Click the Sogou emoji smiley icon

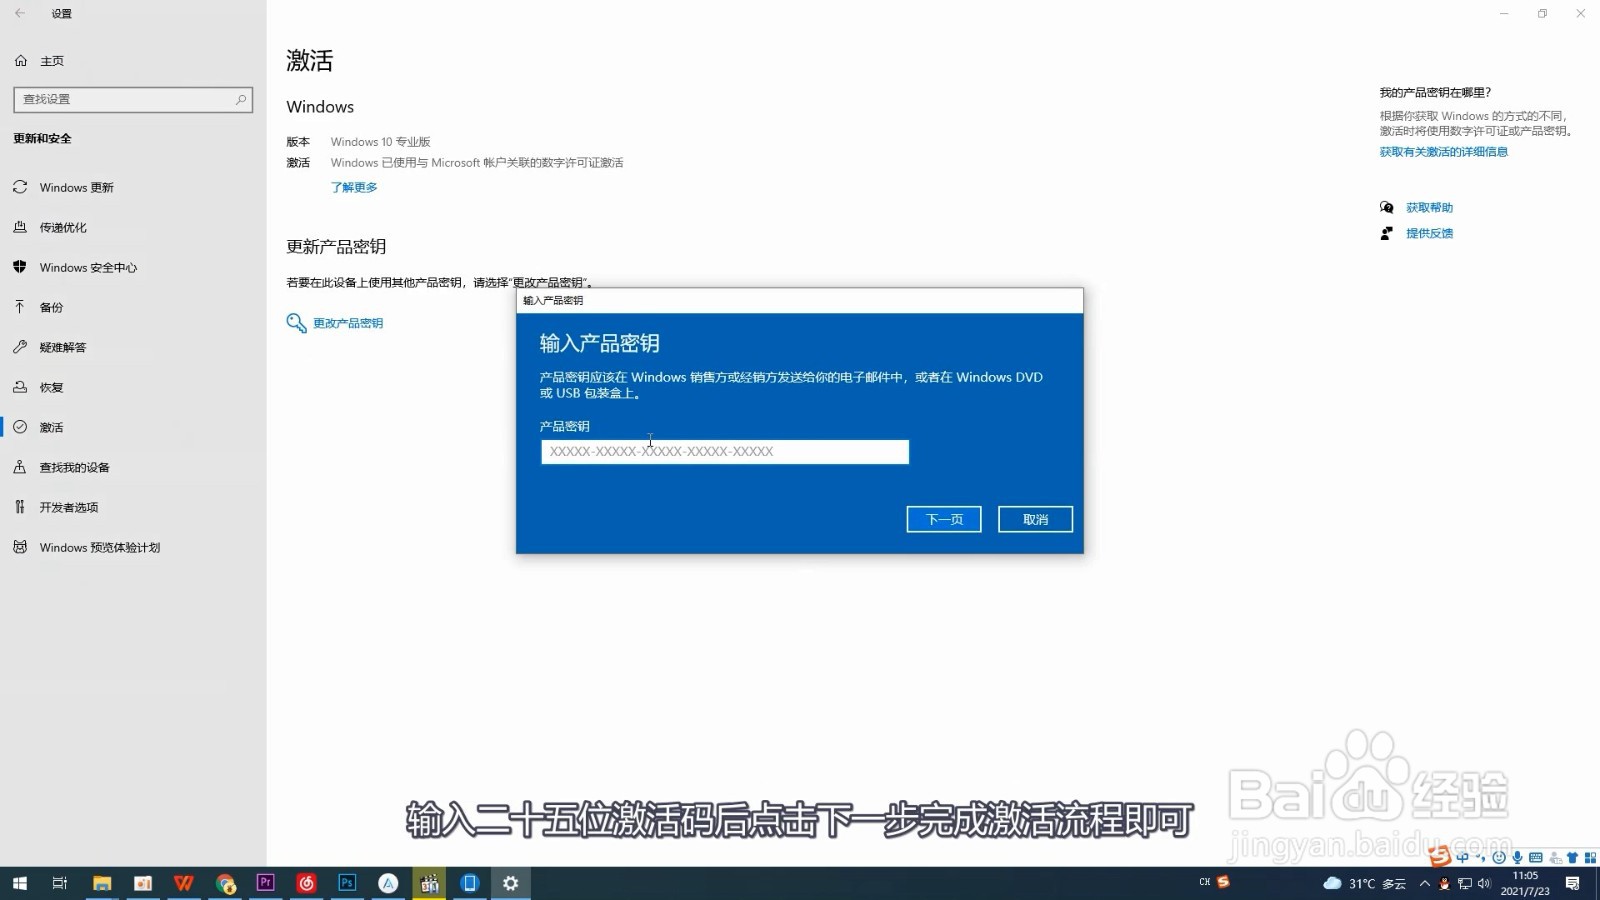click(1499, 857)
